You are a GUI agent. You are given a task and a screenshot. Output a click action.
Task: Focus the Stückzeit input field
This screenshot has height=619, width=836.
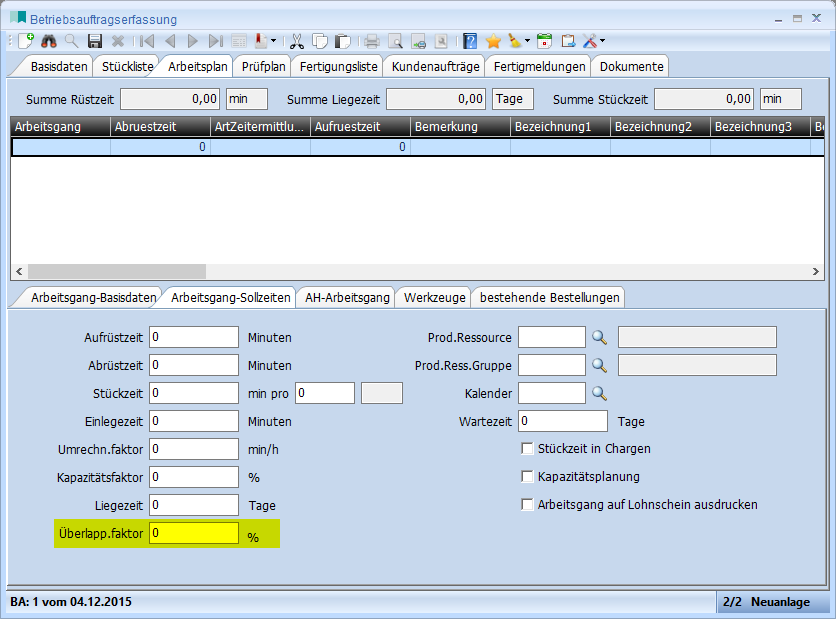194,393
